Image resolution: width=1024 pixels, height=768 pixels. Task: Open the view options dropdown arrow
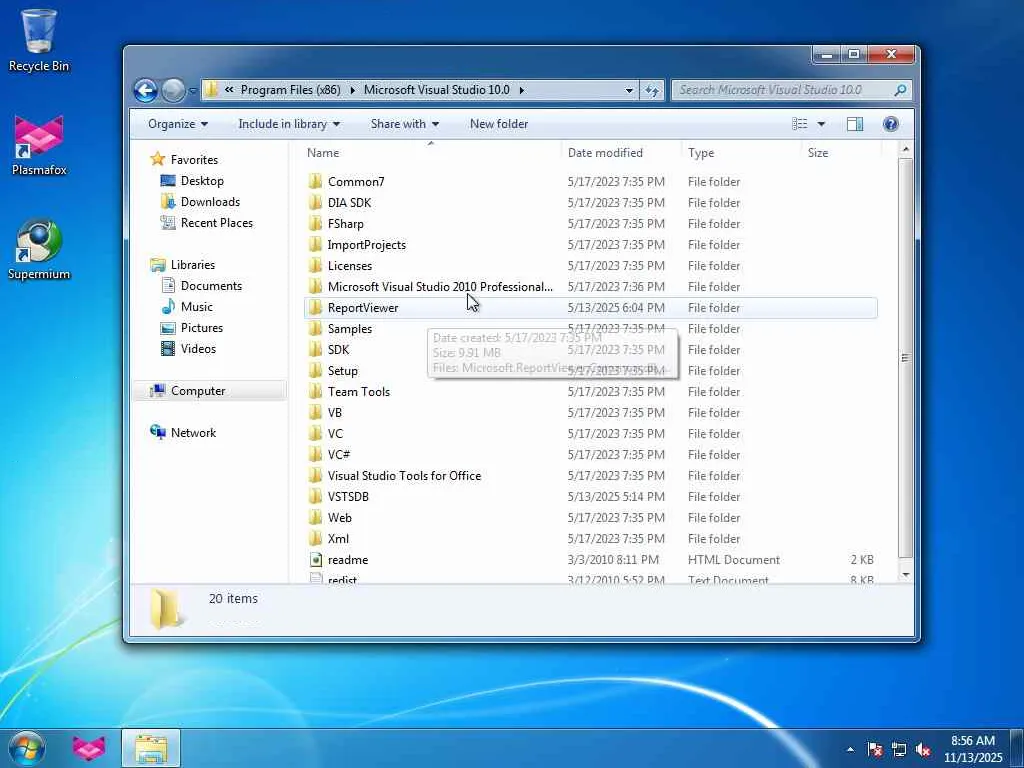coord(821,124)
